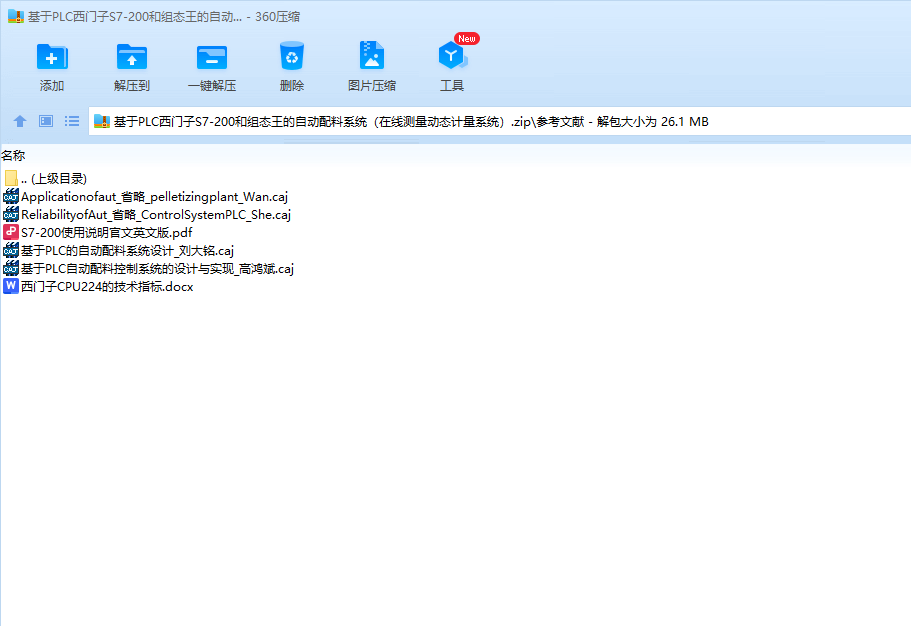The image size is (911, 626).
Task: Go up one level with the arrow icon
Action: [20, 121]
